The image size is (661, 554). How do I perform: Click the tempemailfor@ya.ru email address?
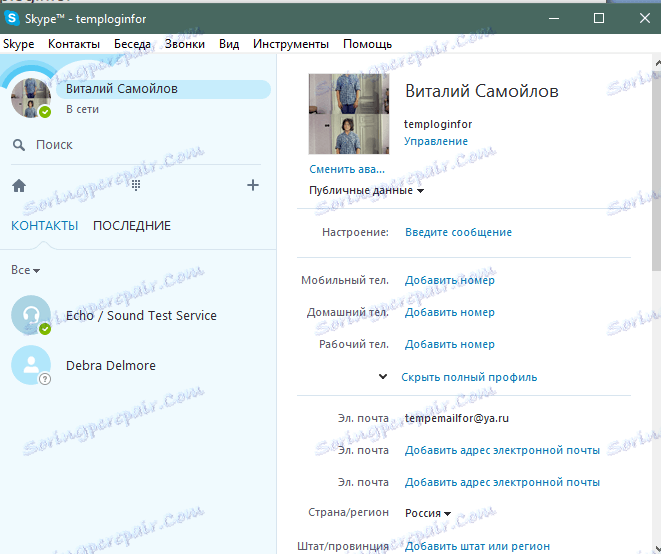(457, 418)
